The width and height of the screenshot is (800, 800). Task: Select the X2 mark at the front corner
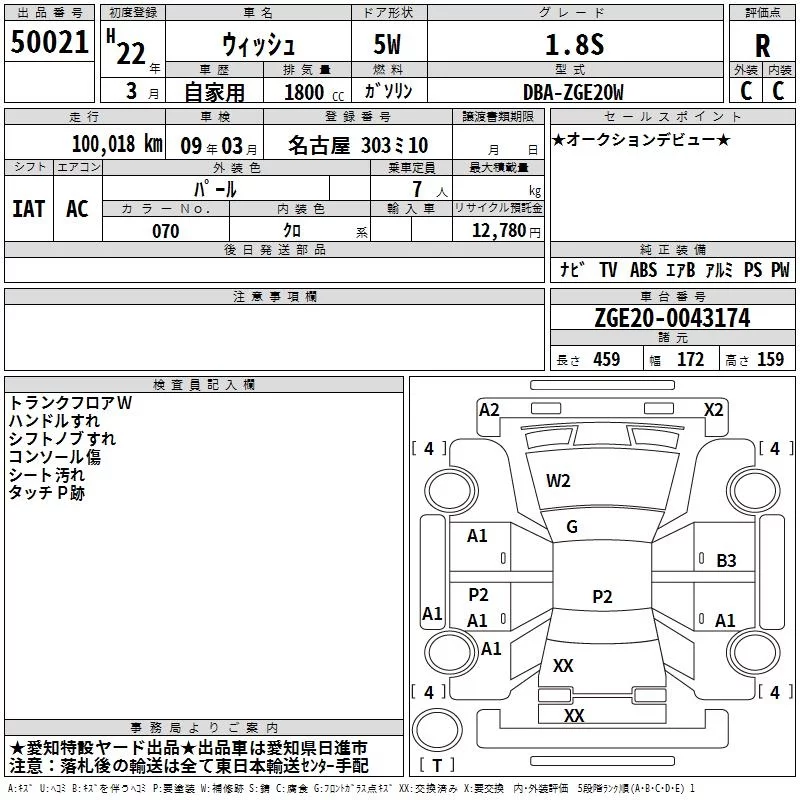click(714, 410)
